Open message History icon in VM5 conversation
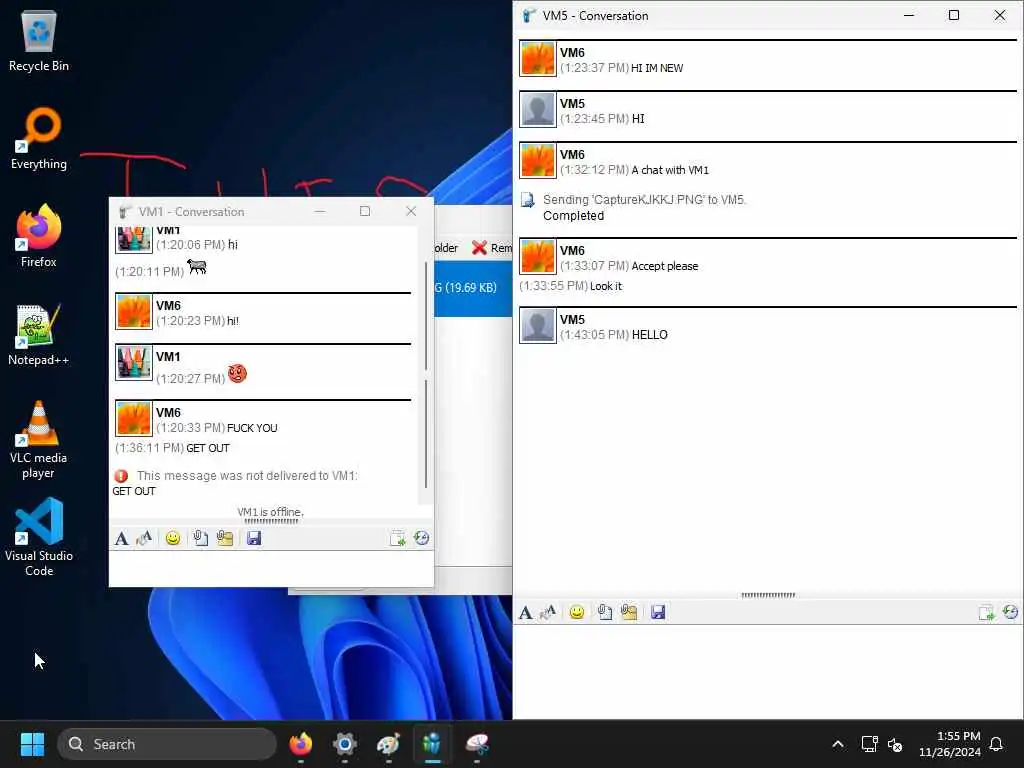This screenshot has height=768, width=1024. tap(1010, 613)
